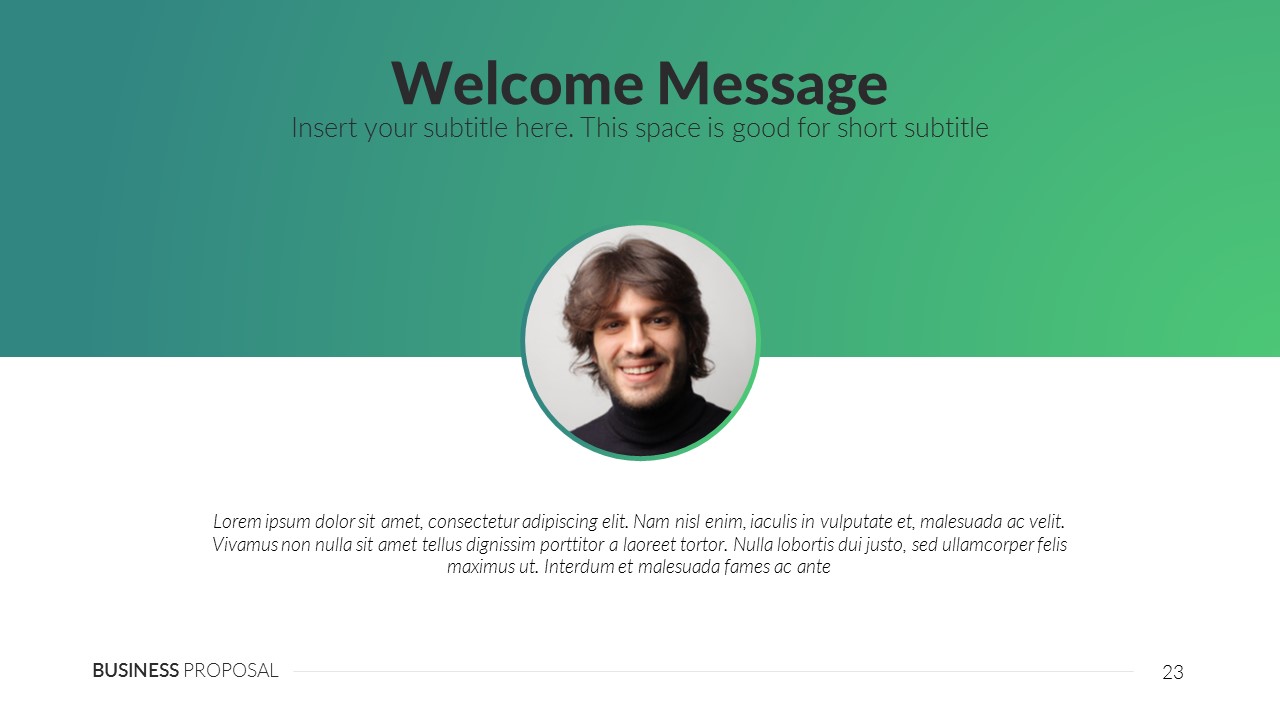
Task: Click the word "Welcome" in the title
Action: [x=515, y=83]
